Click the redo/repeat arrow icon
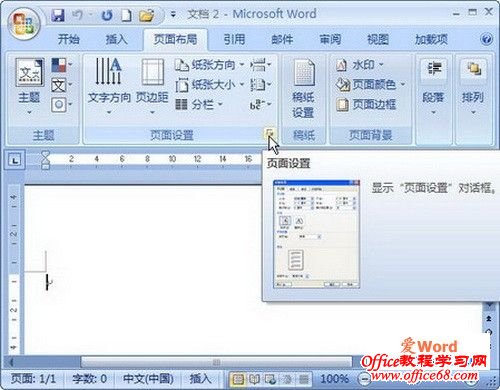Viewport: 500px width, 390px height. [x=107, y=15]
